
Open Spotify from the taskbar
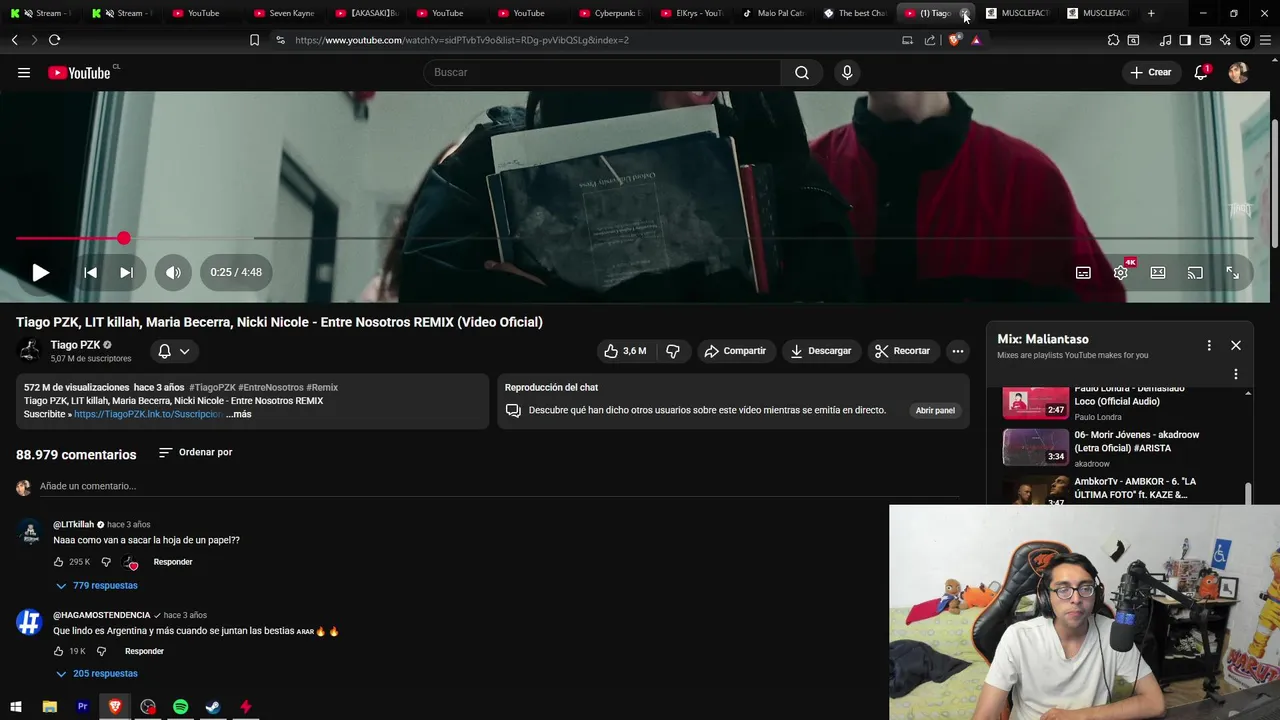[180, 707]
